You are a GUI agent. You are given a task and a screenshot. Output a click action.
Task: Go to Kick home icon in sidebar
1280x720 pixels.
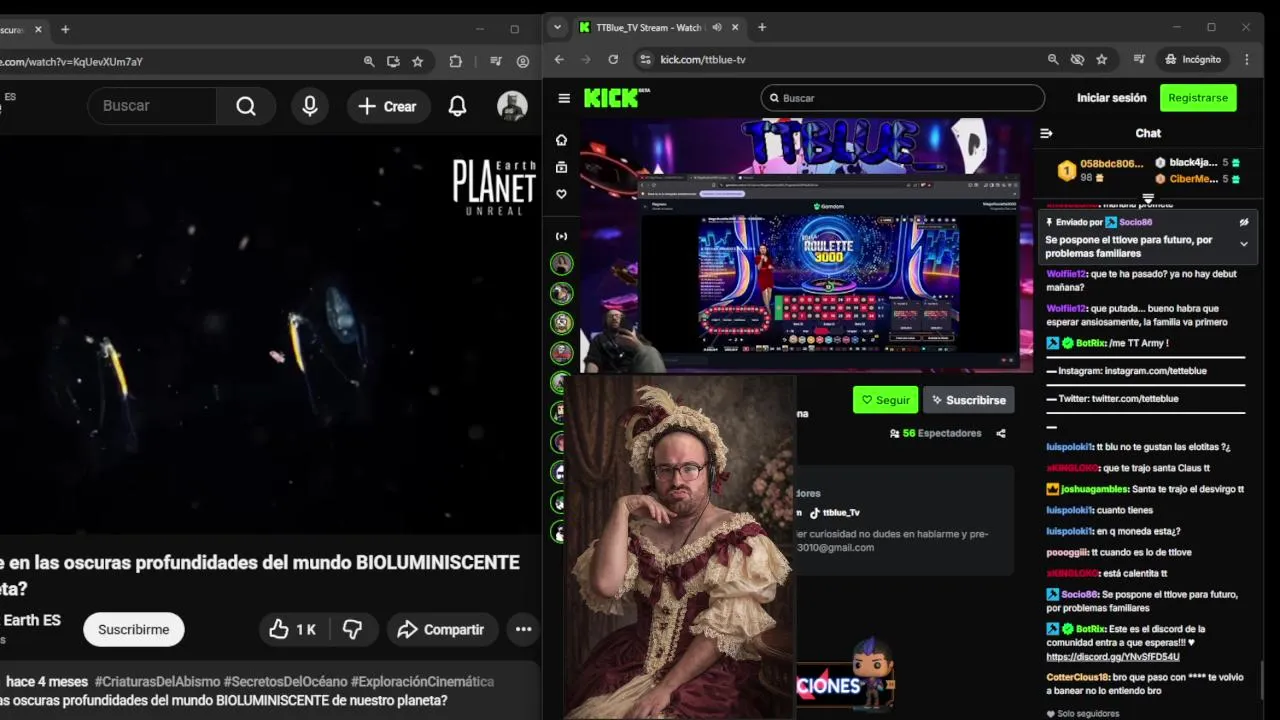tap(562, 140)
